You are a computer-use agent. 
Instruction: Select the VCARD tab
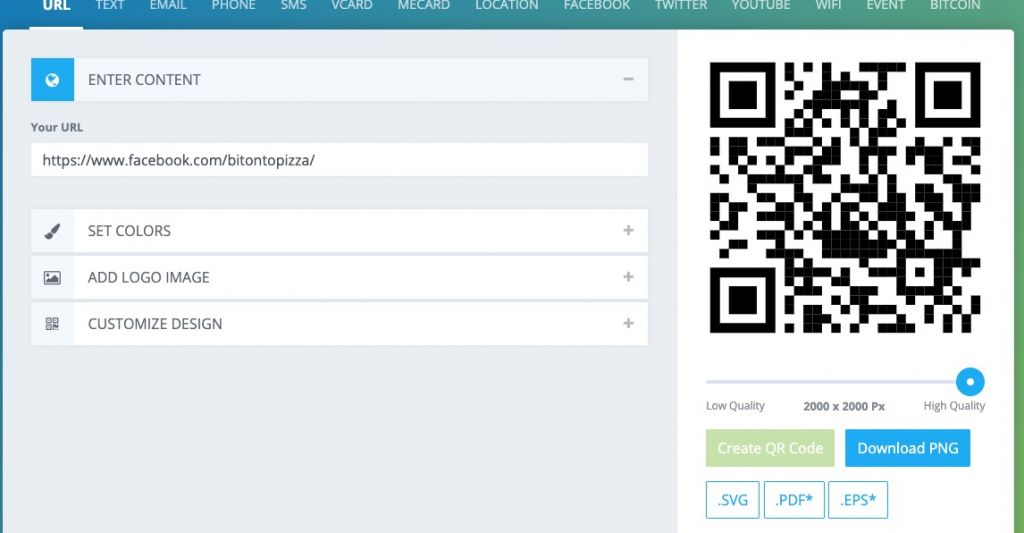[x=351, y=6]
